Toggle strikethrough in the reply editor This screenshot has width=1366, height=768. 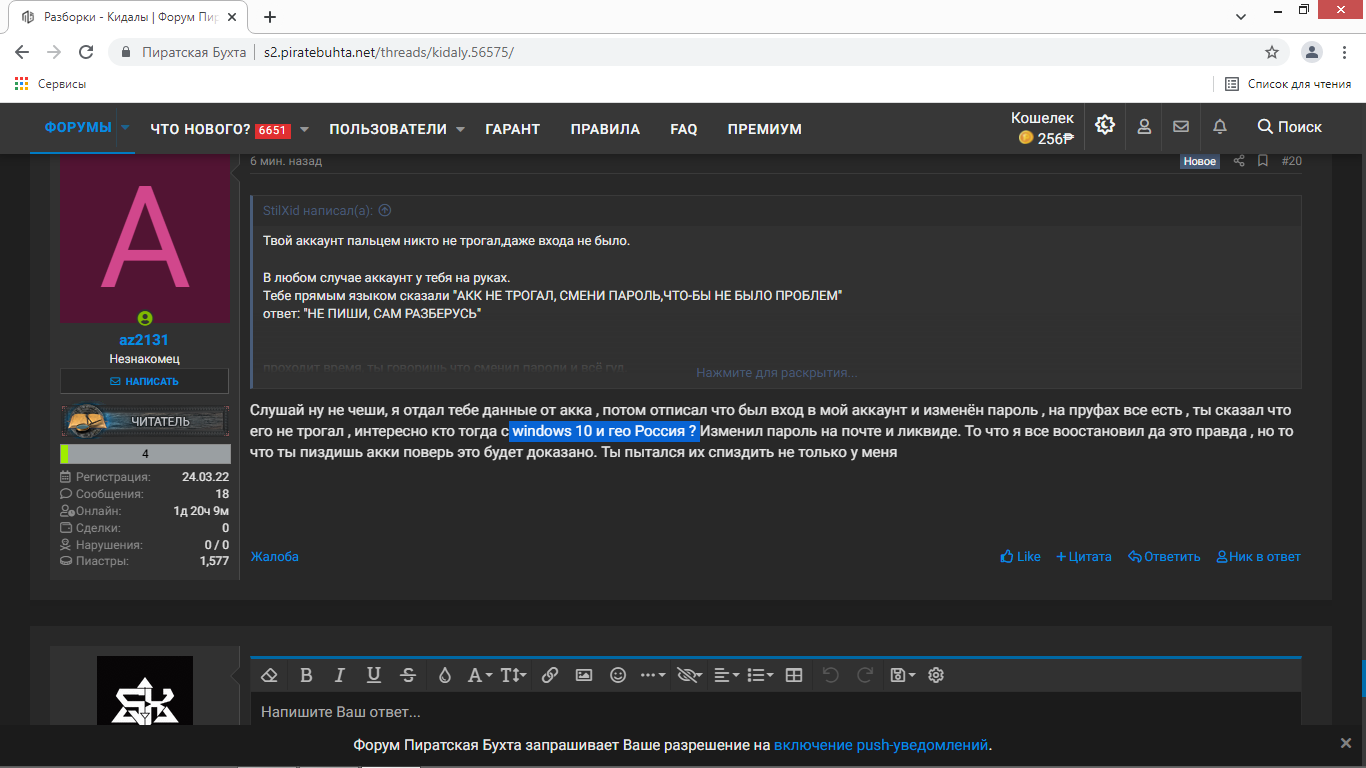coord(407,675)
